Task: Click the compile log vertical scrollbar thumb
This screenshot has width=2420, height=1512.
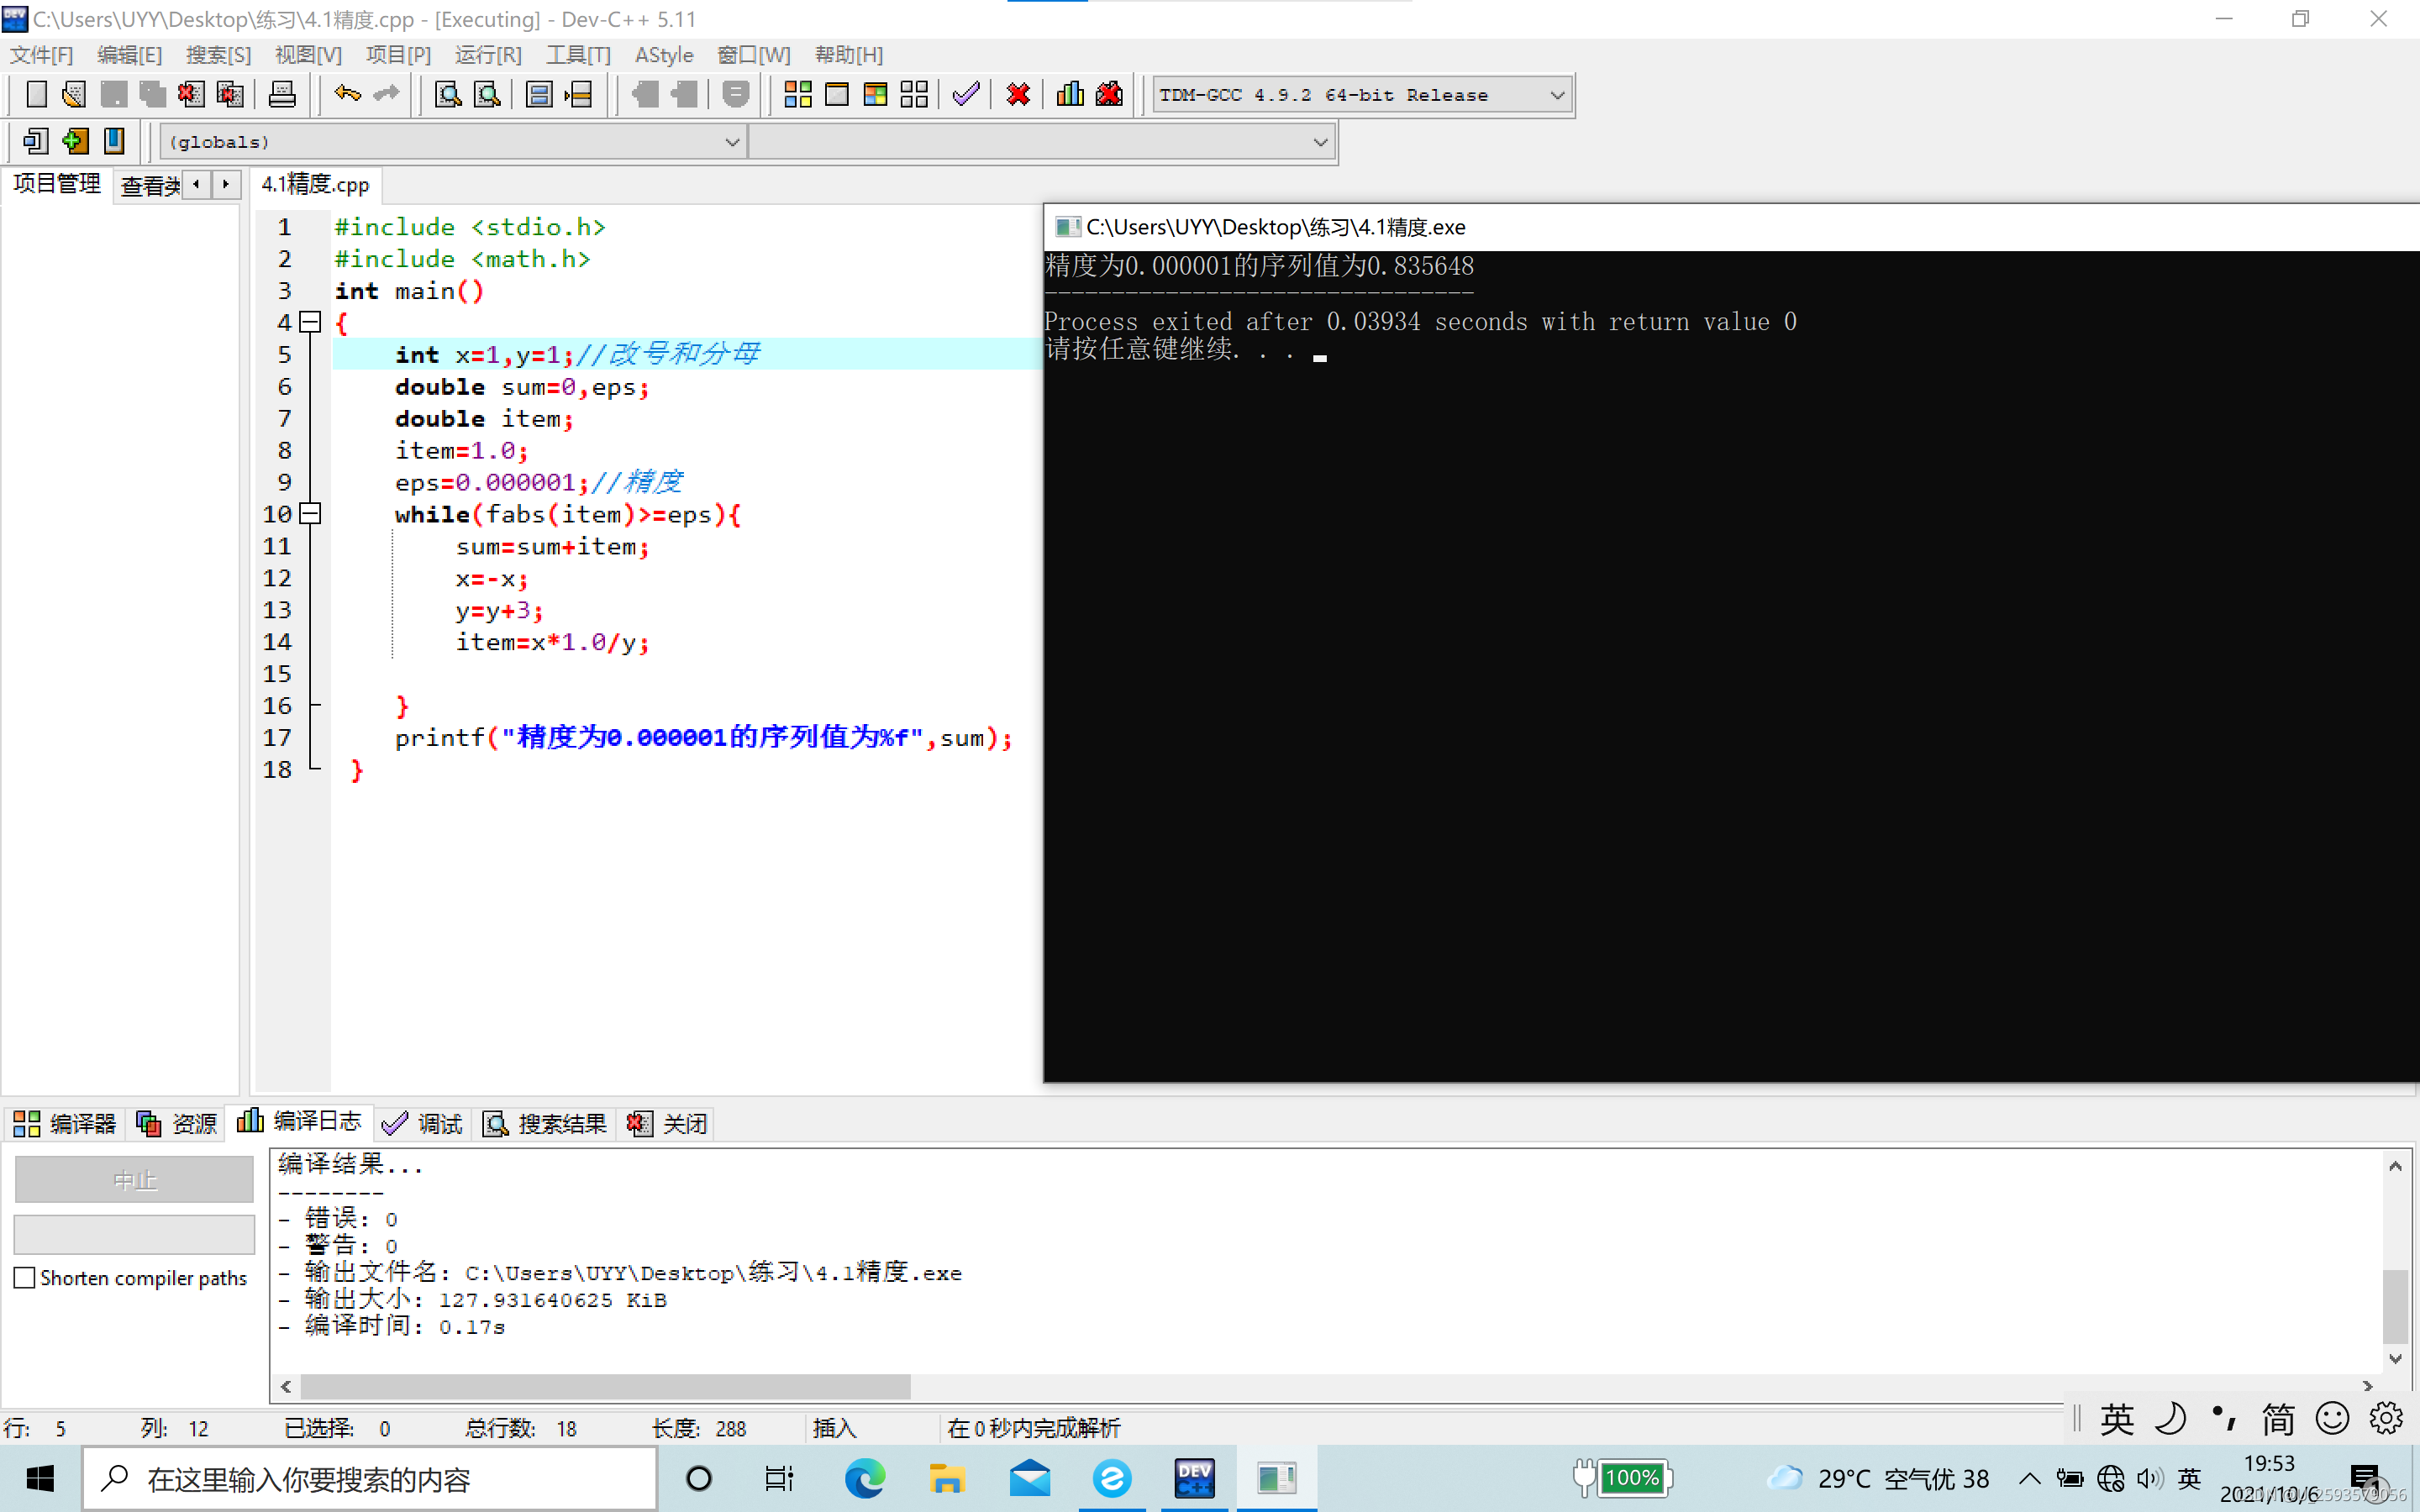Action: pos(2395,1306)
